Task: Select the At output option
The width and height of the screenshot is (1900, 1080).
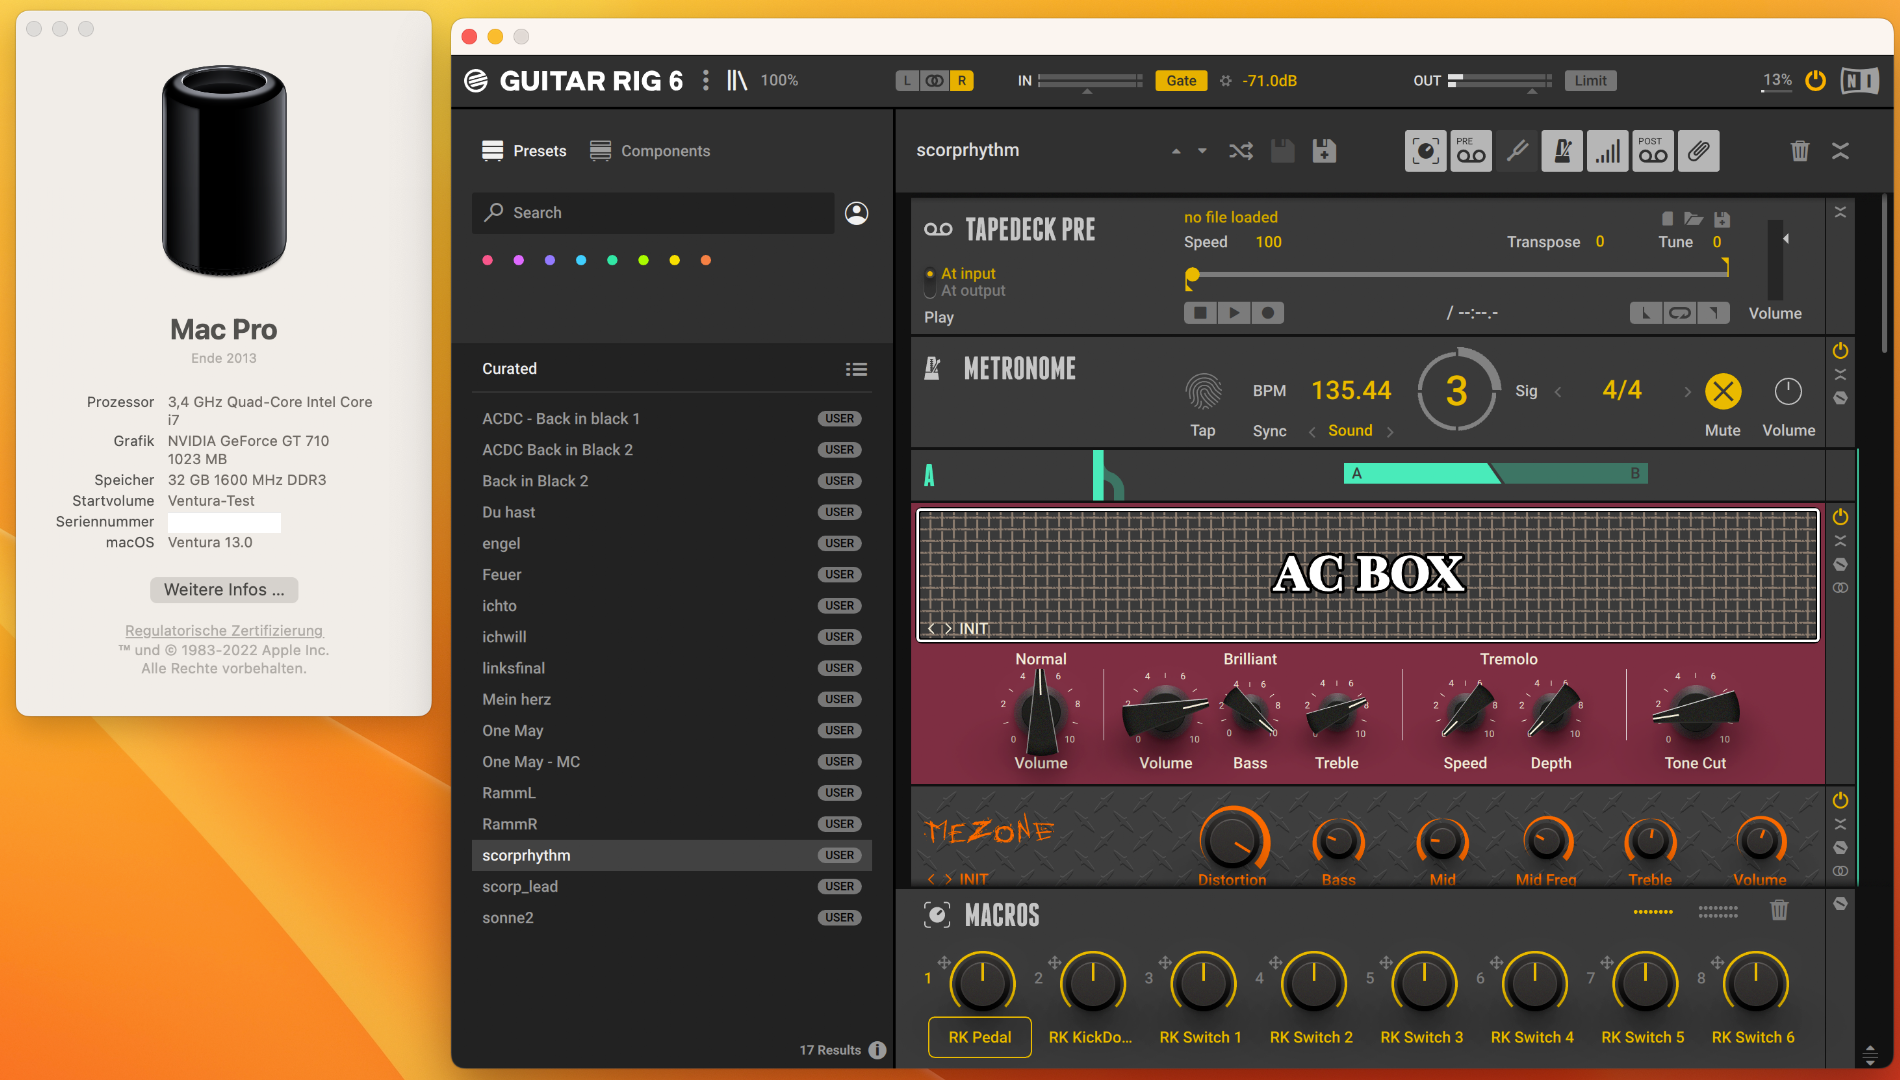Action: (x=972, y=291)
